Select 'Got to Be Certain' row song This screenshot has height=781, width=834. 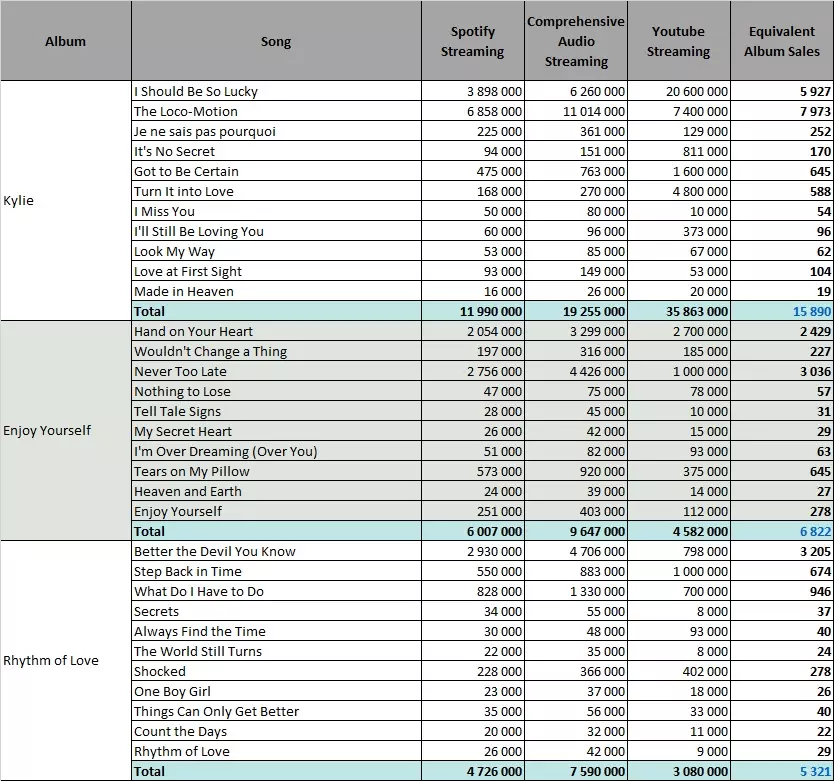276,171
